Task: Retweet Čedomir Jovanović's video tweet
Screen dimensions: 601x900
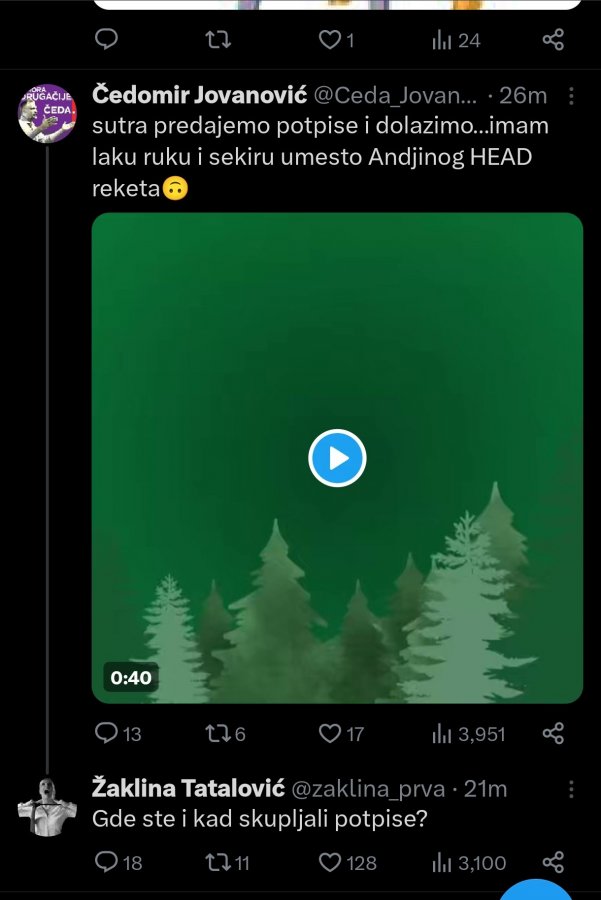Action: coord(215,734)
